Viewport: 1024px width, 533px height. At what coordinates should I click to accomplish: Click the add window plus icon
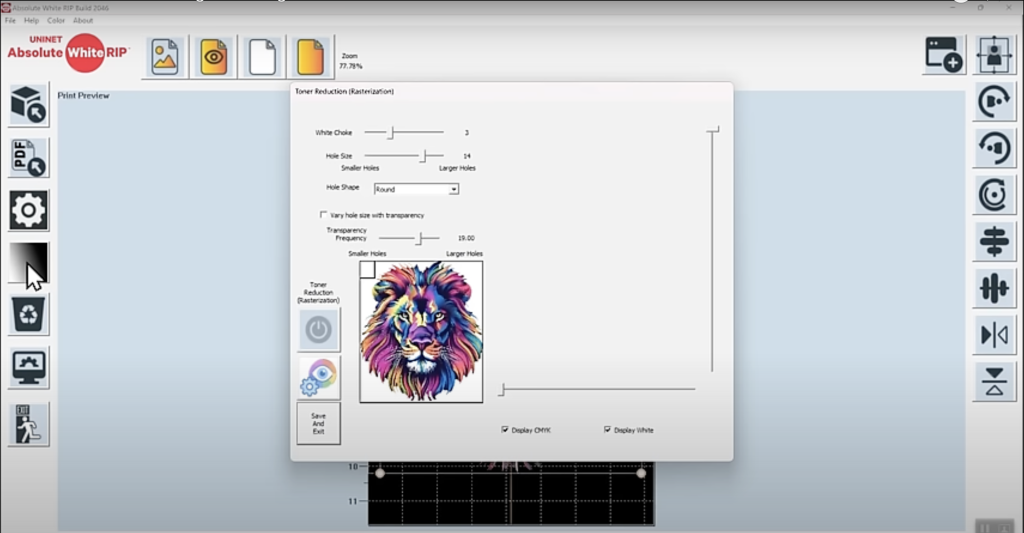[943, 56]
